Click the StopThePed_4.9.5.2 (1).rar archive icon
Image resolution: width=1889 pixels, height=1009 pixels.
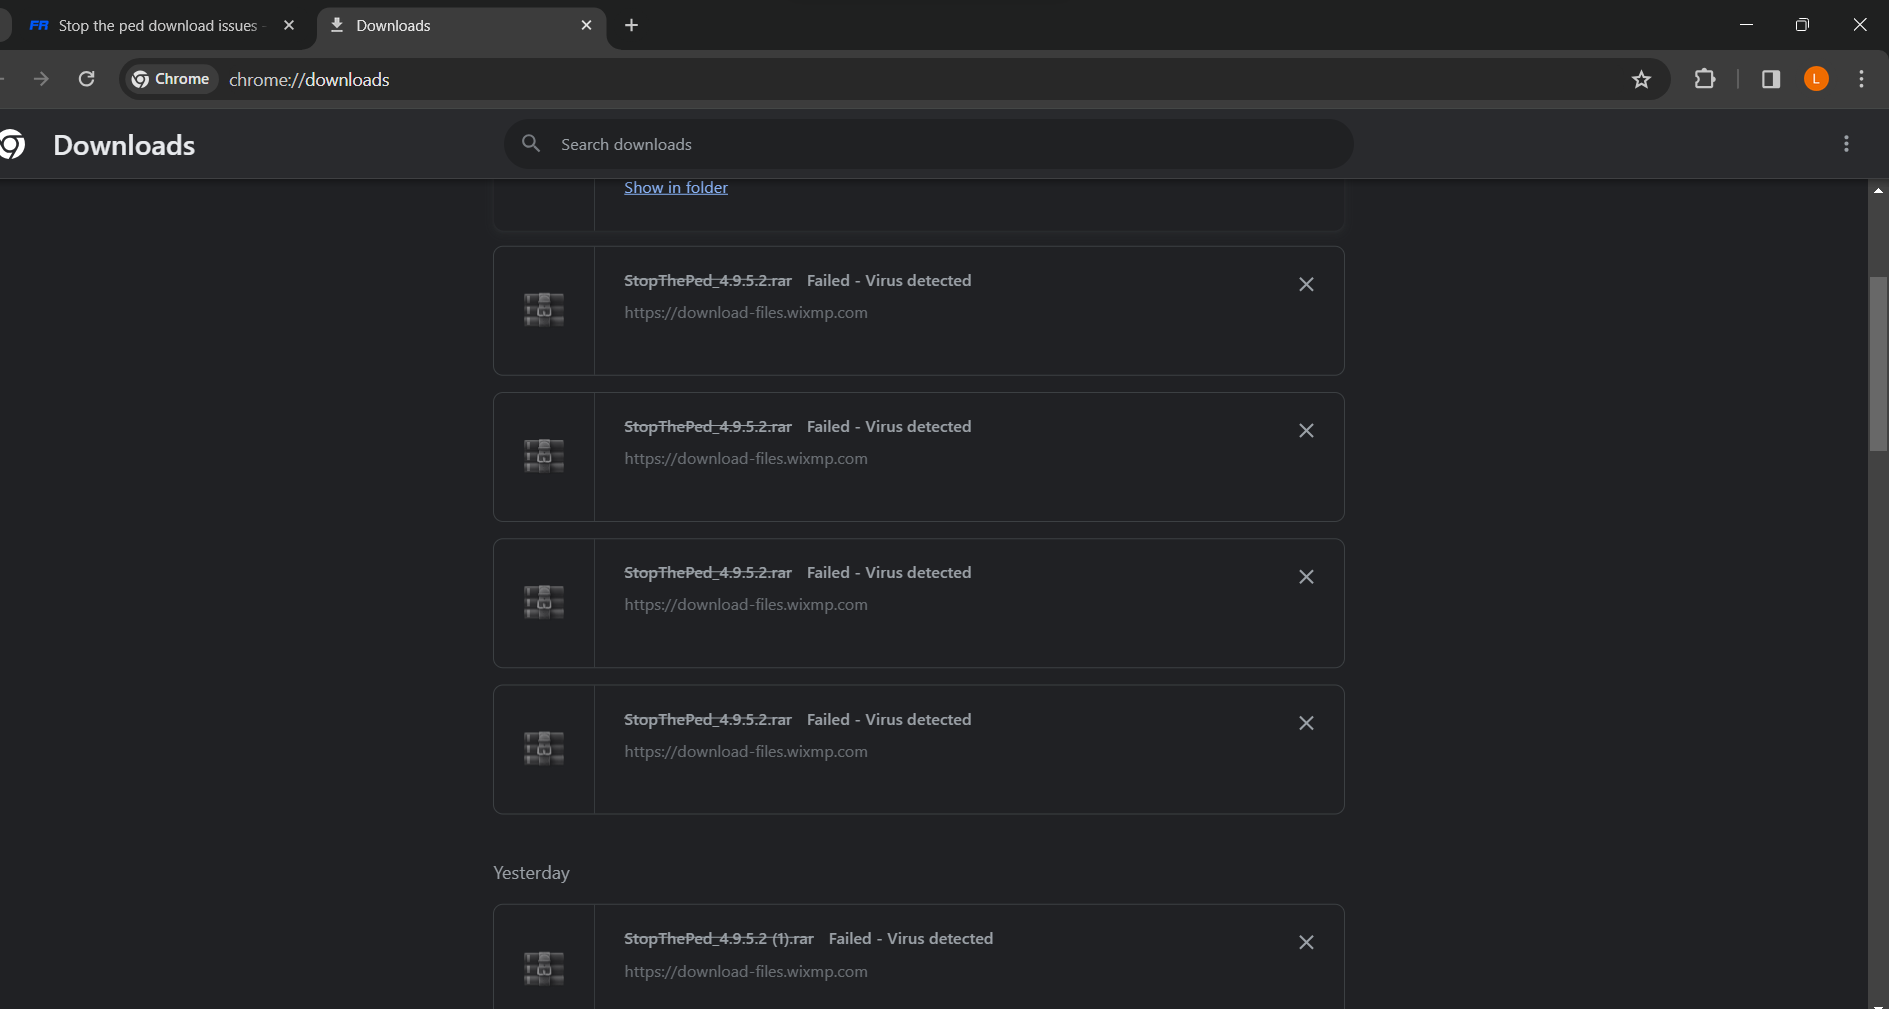pyautogui.click(x=544, y=967)
